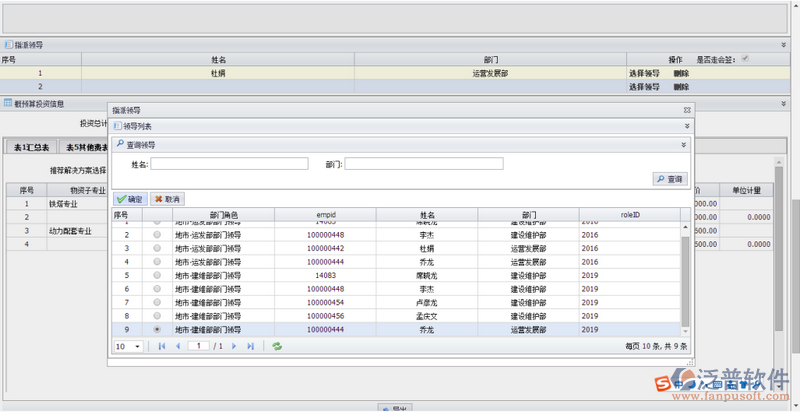
Task: Collapse the 查询领导 search panel
Action: pos(684,145)
